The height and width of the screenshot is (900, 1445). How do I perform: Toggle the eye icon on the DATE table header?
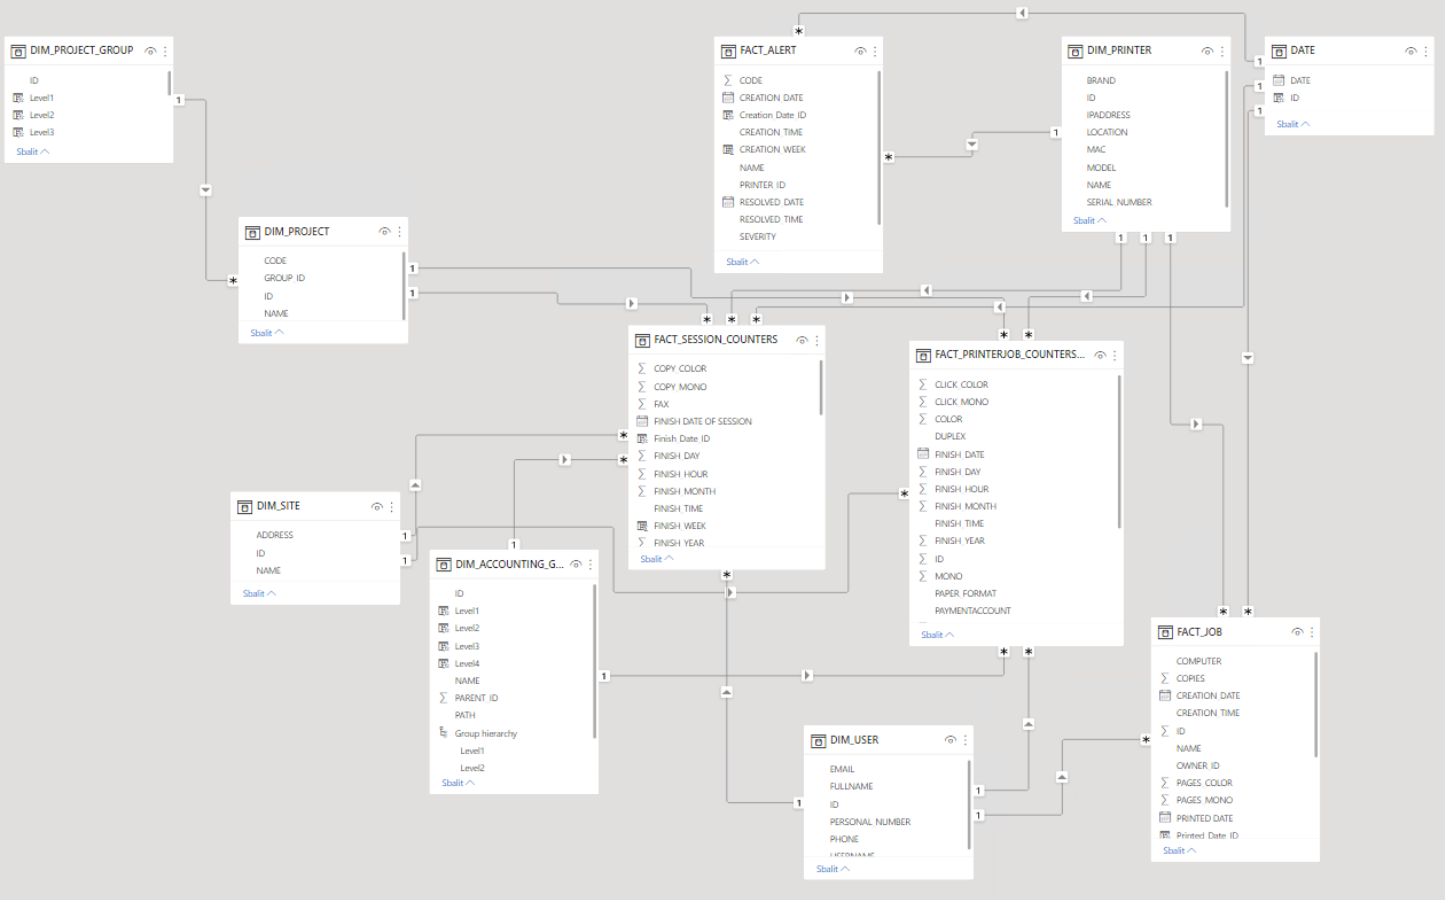pos(1413,50)
